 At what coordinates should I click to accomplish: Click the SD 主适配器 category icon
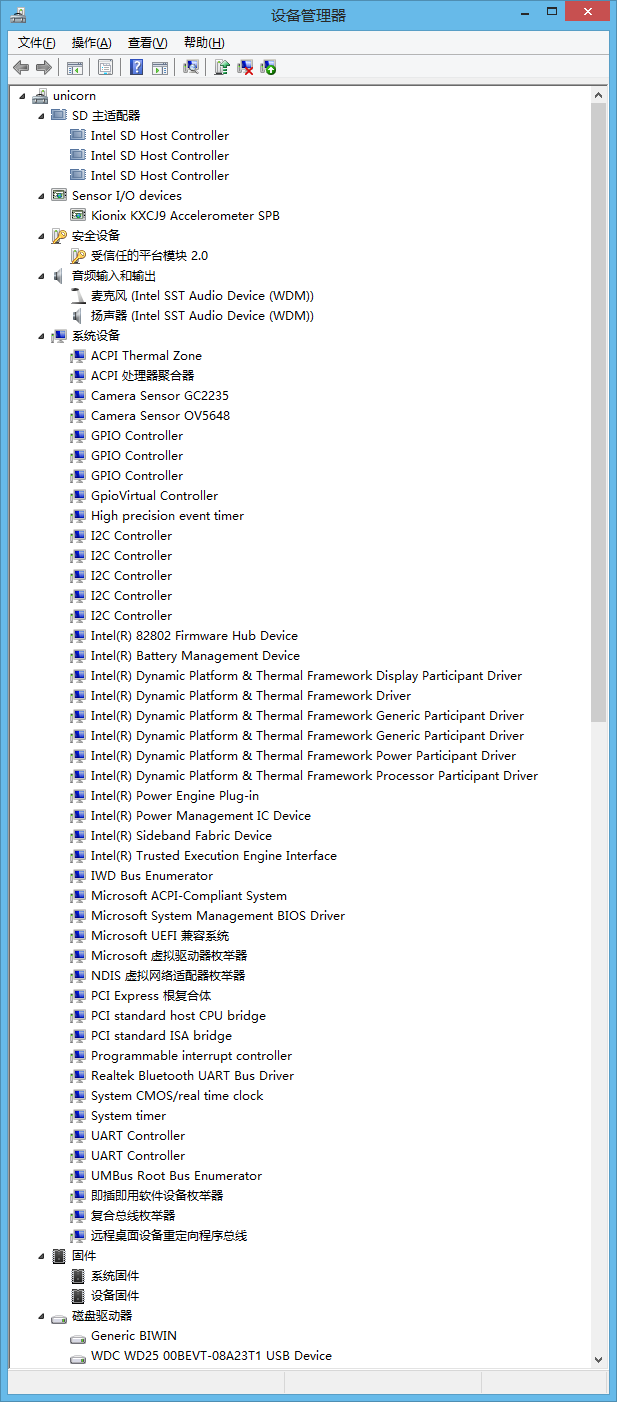pyautogui.click(x=59, y=116)
